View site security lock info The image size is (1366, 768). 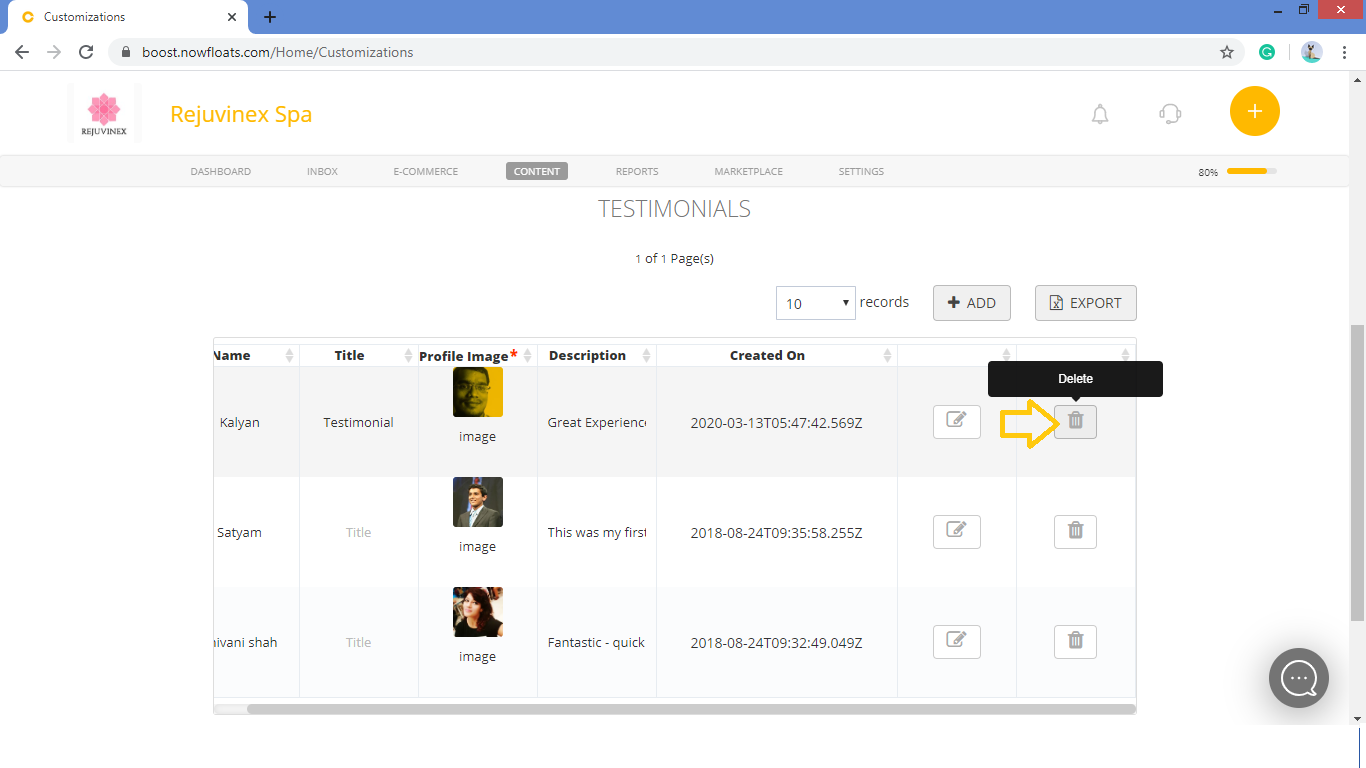click(x=126, y=52)
